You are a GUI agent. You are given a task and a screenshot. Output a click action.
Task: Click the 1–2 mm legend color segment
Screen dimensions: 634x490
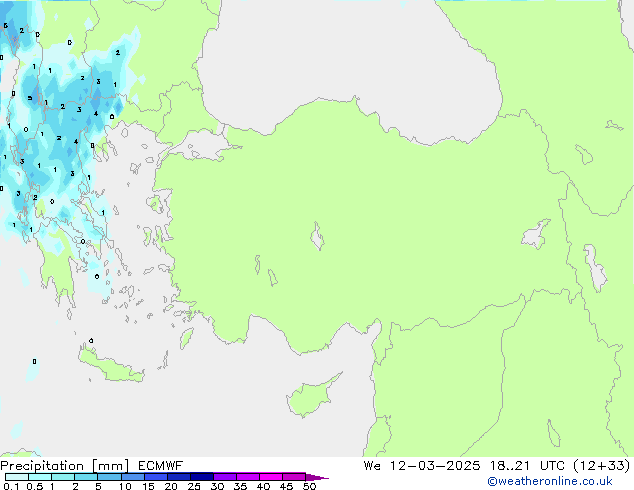point(63,477)
